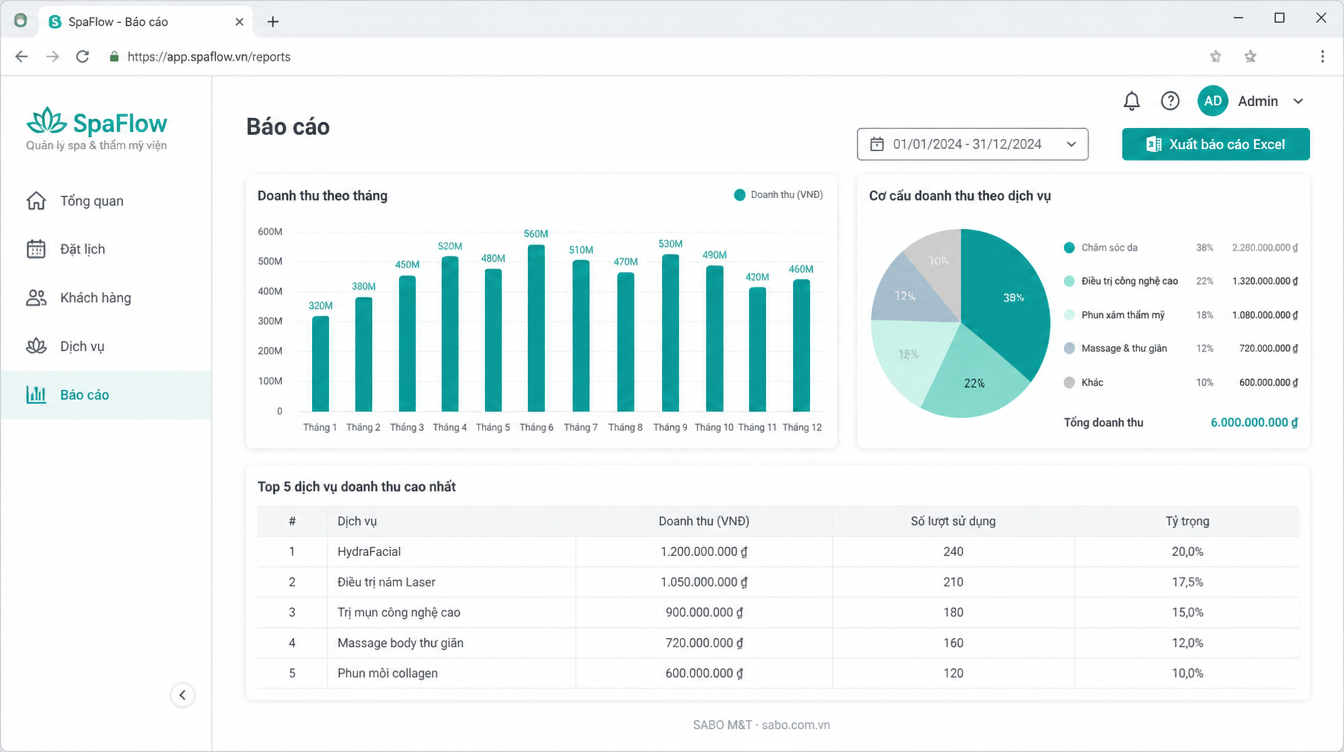Image resolution: width=1344 pixels, height=752 pixels.
Task: Click the calendar icon in date range field
Action: pos(877,144)
